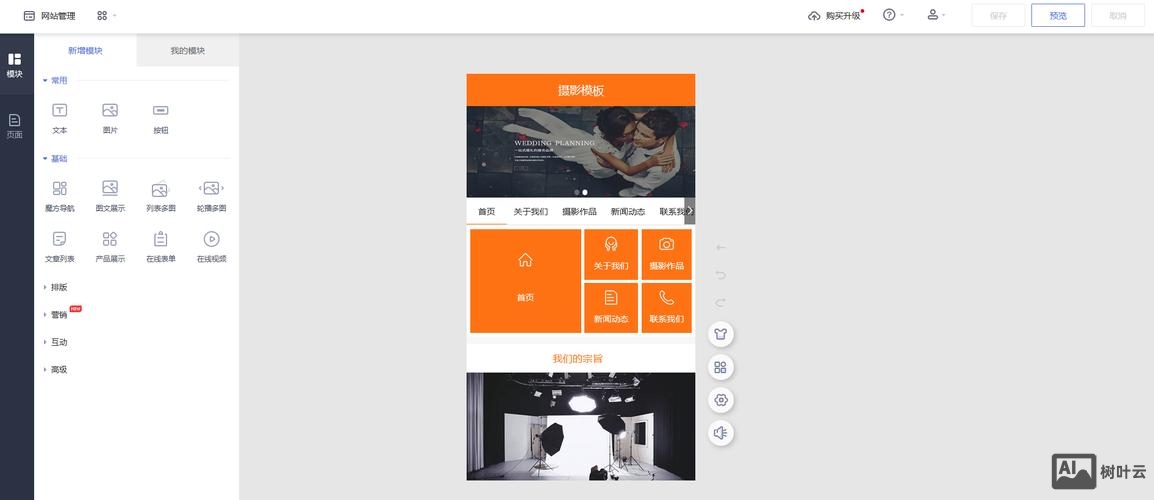
Task: Click 购买升级 upgrade link
Action: tap(835, 16)
